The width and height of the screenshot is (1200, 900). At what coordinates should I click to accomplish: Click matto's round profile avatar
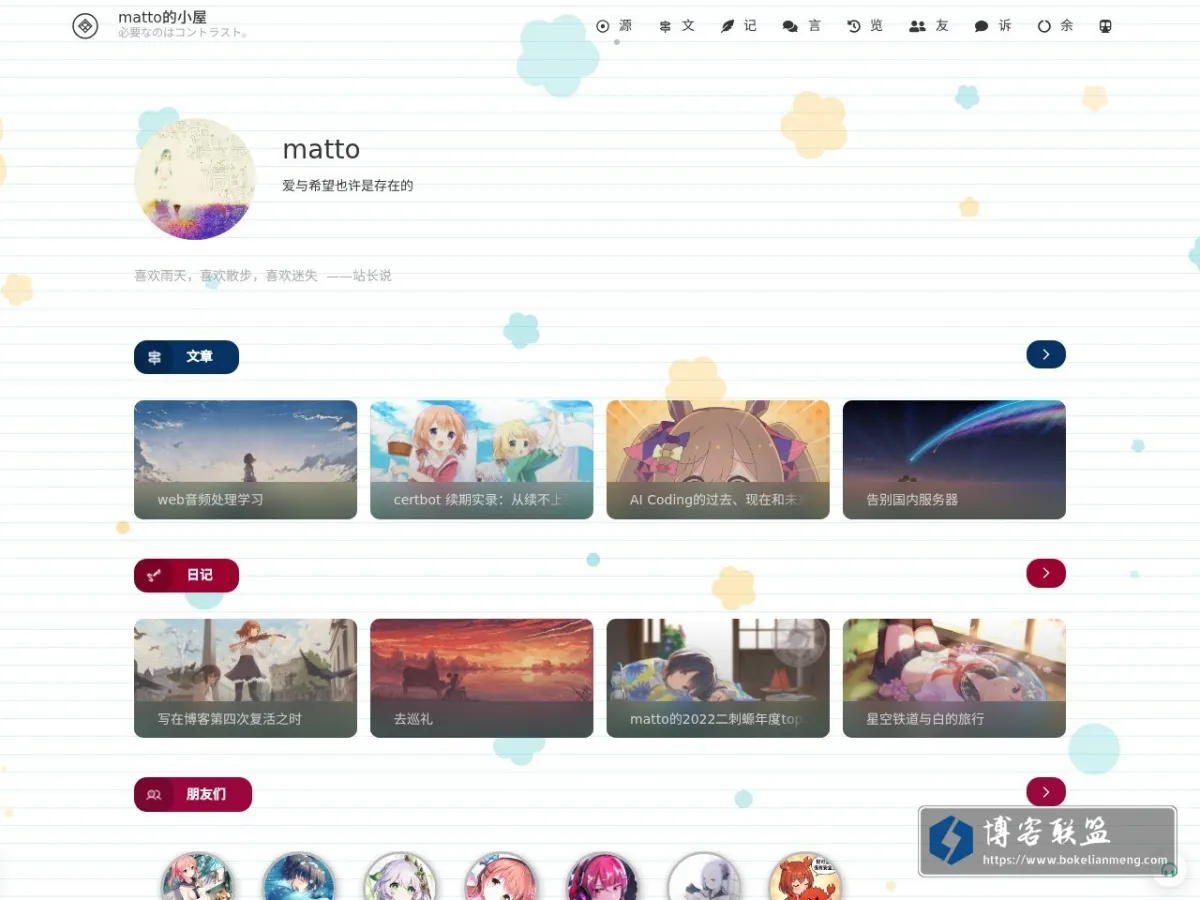(195, 179)
